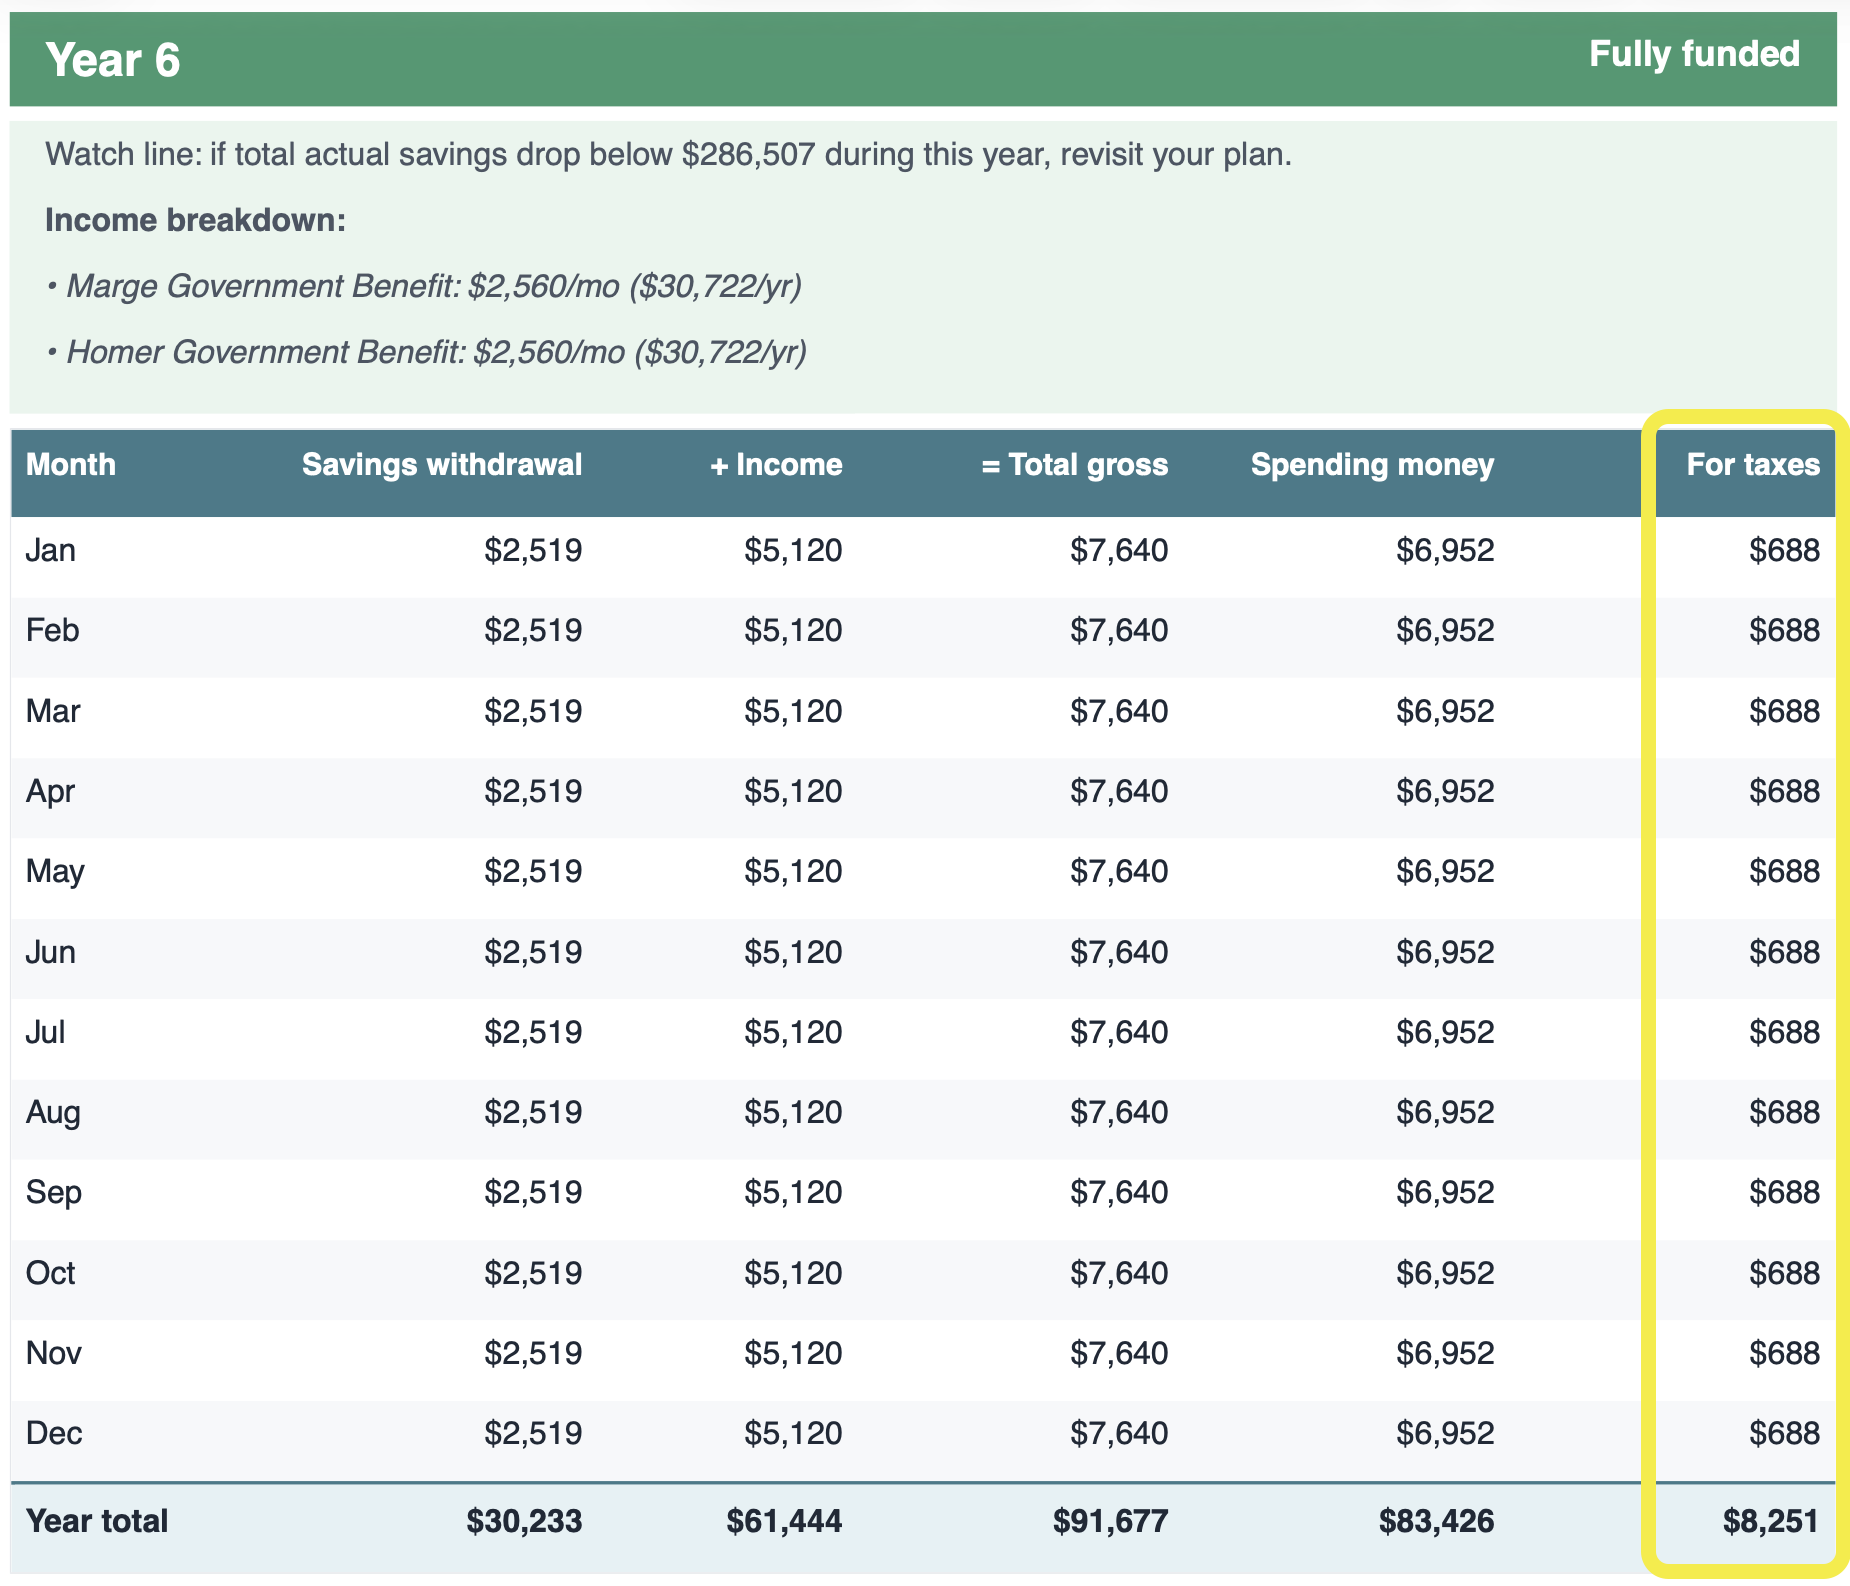1850x1586 pixels.
Task: Select the Mar month cell
Action: [53, 712]
